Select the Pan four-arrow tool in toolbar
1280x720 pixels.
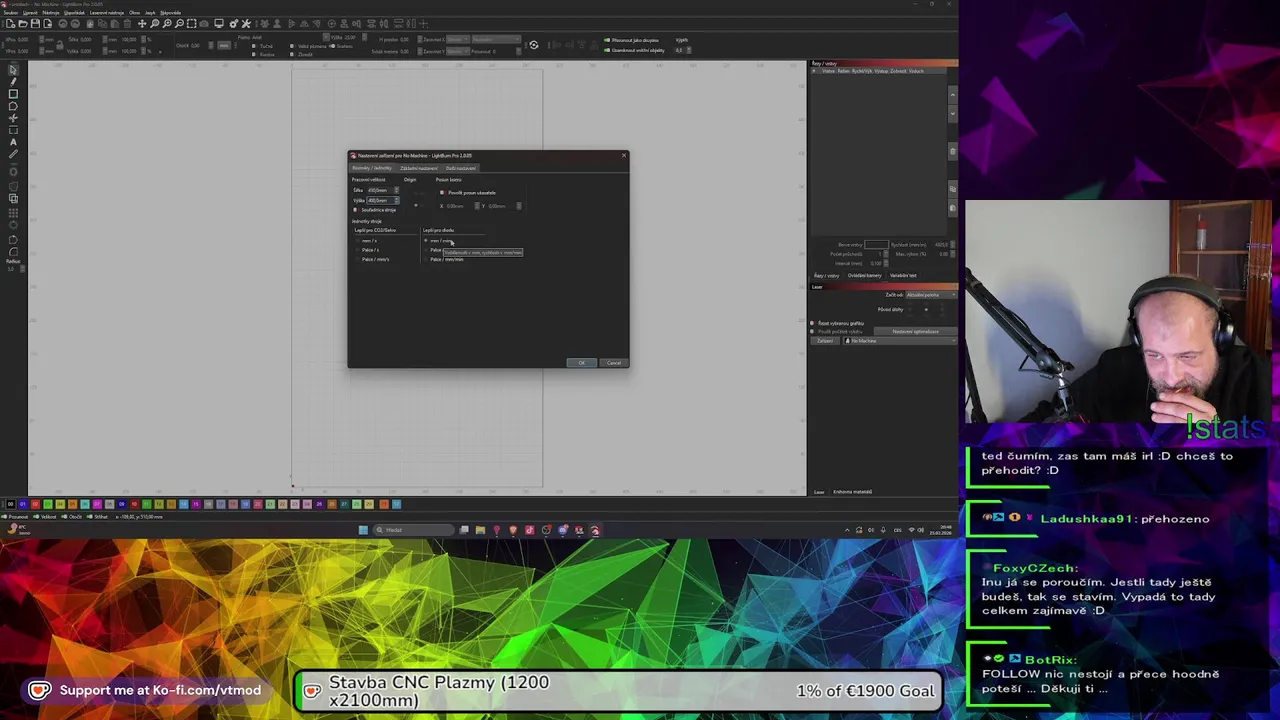pyautogui.click(x=142, y=23)
